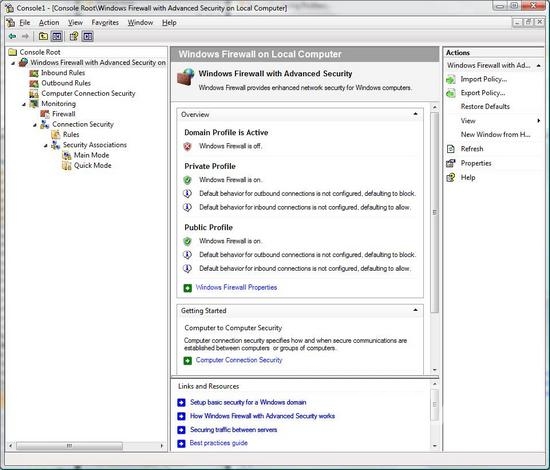Select Quick Mode tree item
Image resolution: width=550 pixels, height=470 pixels.
pos(92,166)
